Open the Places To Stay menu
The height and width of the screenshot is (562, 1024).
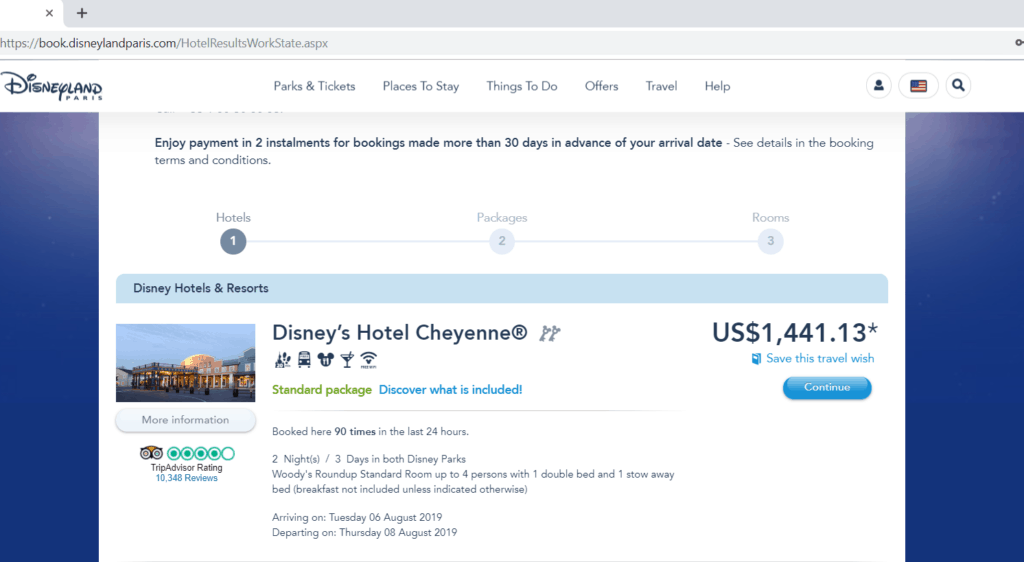pyautogui.click(x=421, y=86)
